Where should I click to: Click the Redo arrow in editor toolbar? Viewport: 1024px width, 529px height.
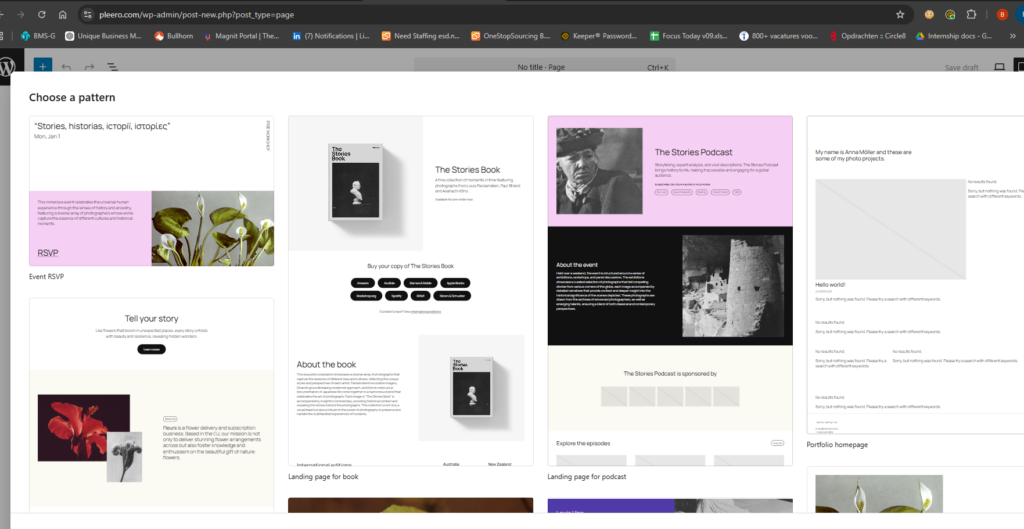[88, 67]
